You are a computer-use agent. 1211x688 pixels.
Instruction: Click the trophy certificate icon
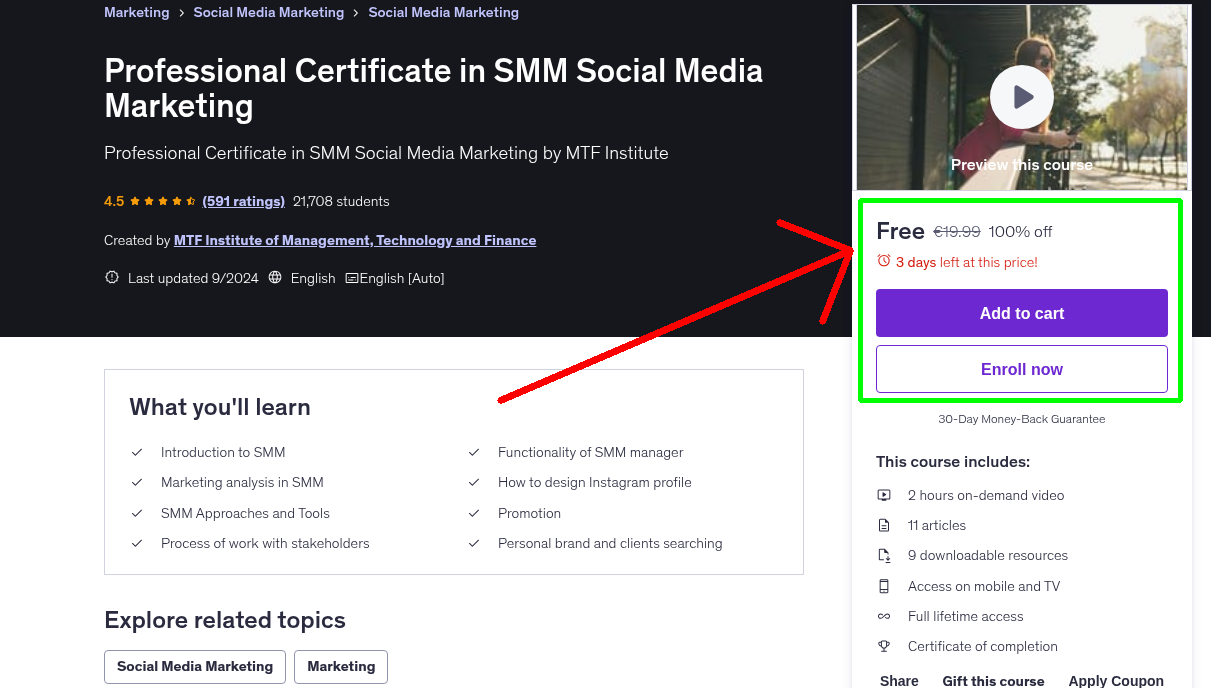(x=884, y=646)
